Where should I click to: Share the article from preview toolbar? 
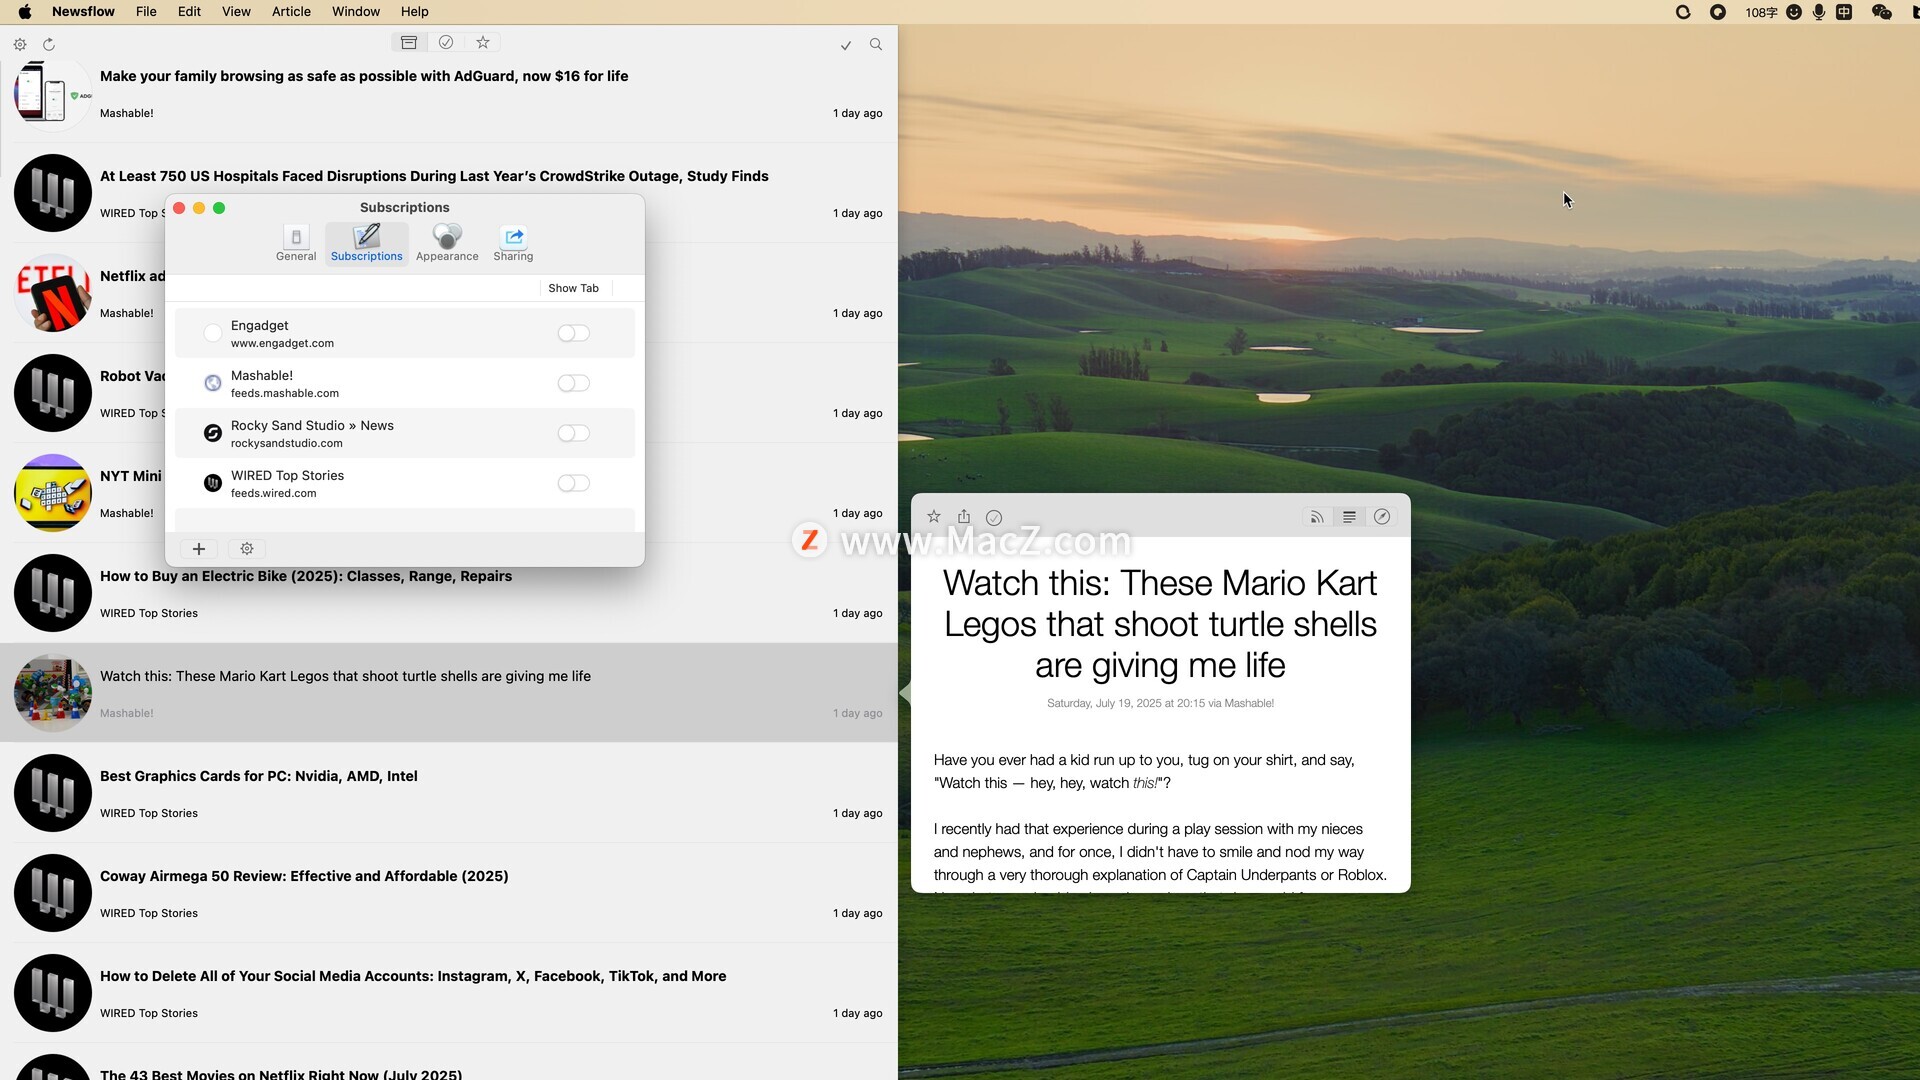pos(964,517)
